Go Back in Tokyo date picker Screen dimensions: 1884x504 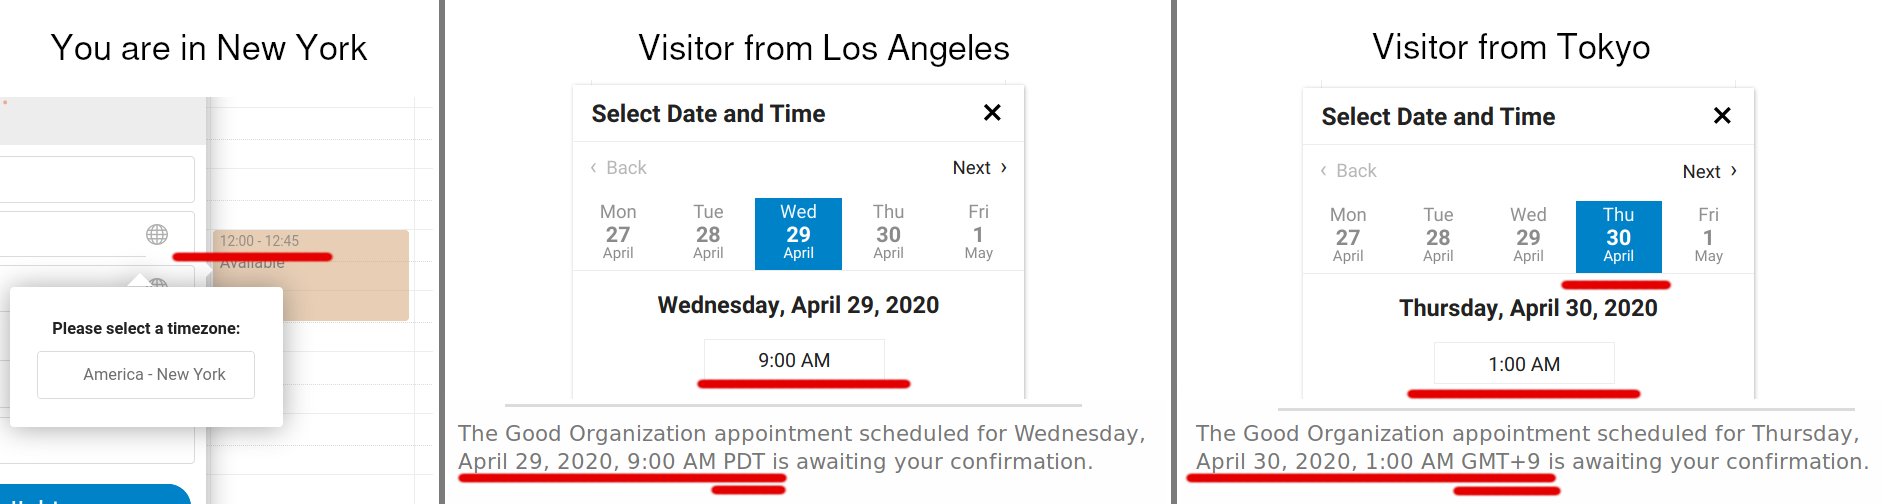(x=1349, y=171)
